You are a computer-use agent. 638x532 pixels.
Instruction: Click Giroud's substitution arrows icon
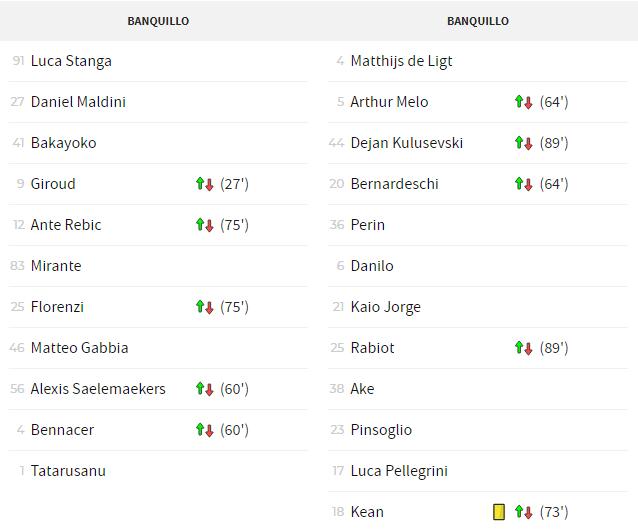click(205, 184)
